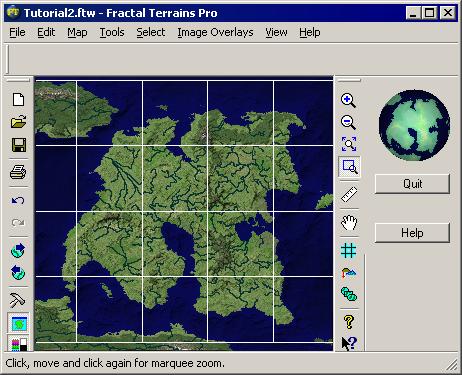462x375 pixels.
Task: Save the world with floppy icon
Action: 19,145
